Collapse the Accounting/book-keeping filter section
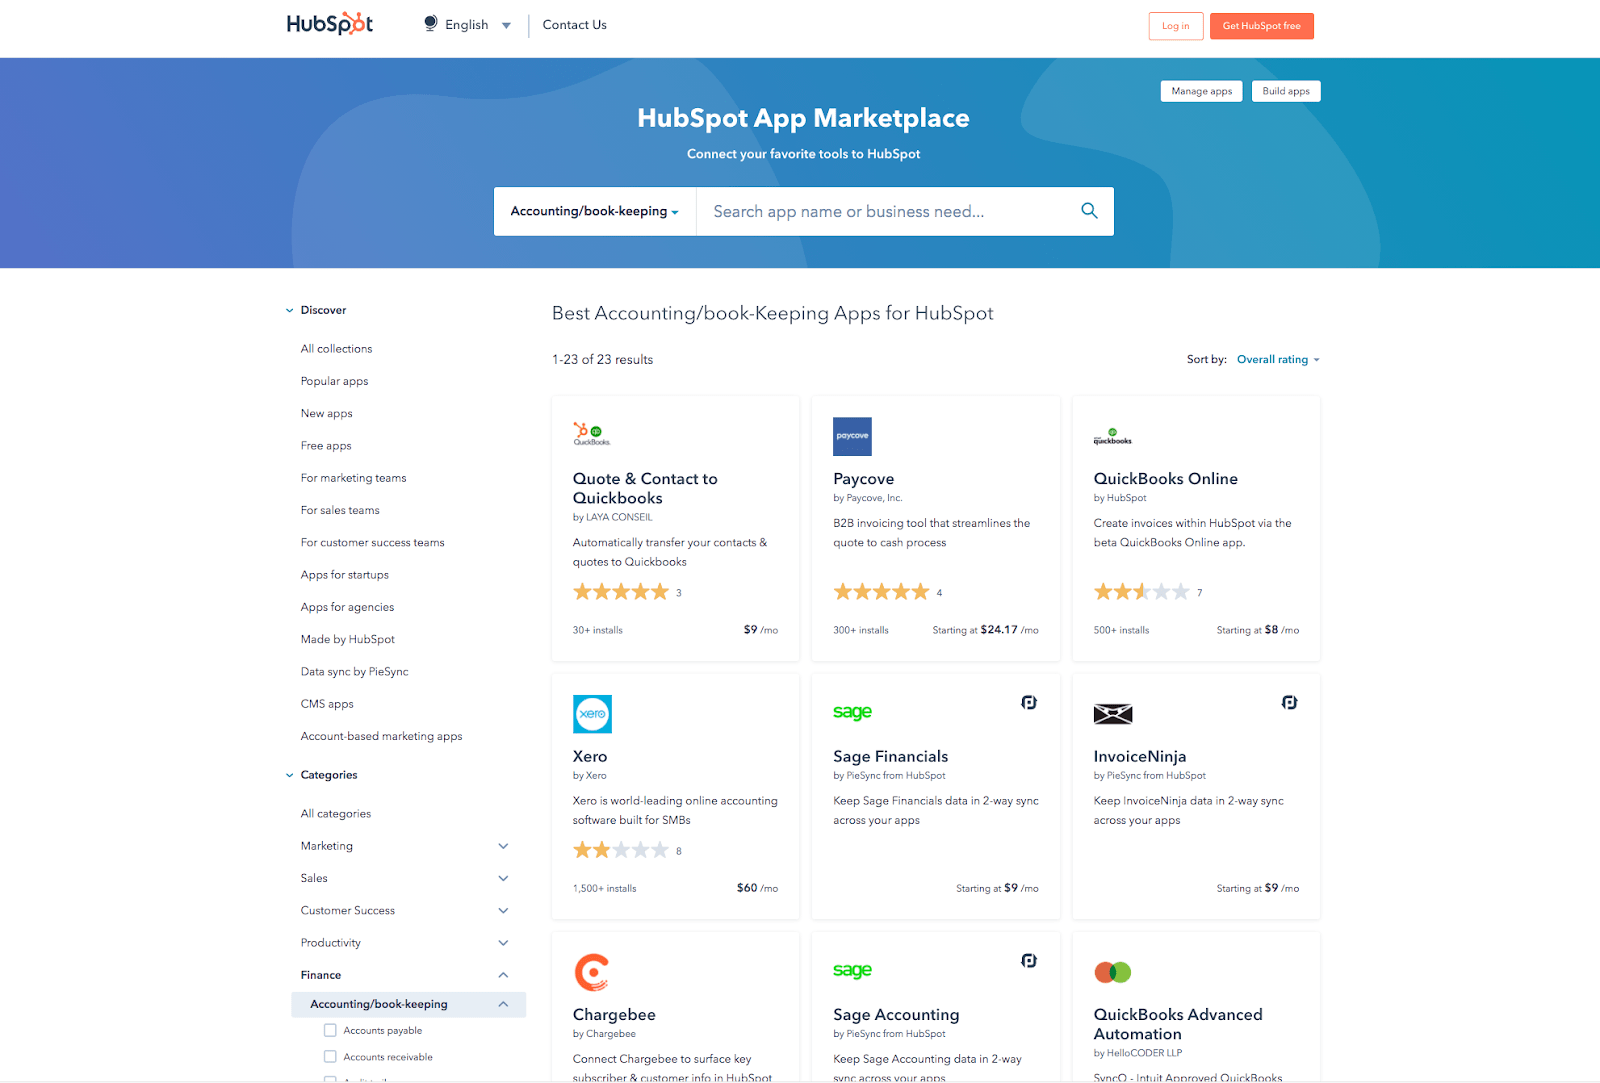Screen dimensions: 1600x1083 tap(502, 1004)
